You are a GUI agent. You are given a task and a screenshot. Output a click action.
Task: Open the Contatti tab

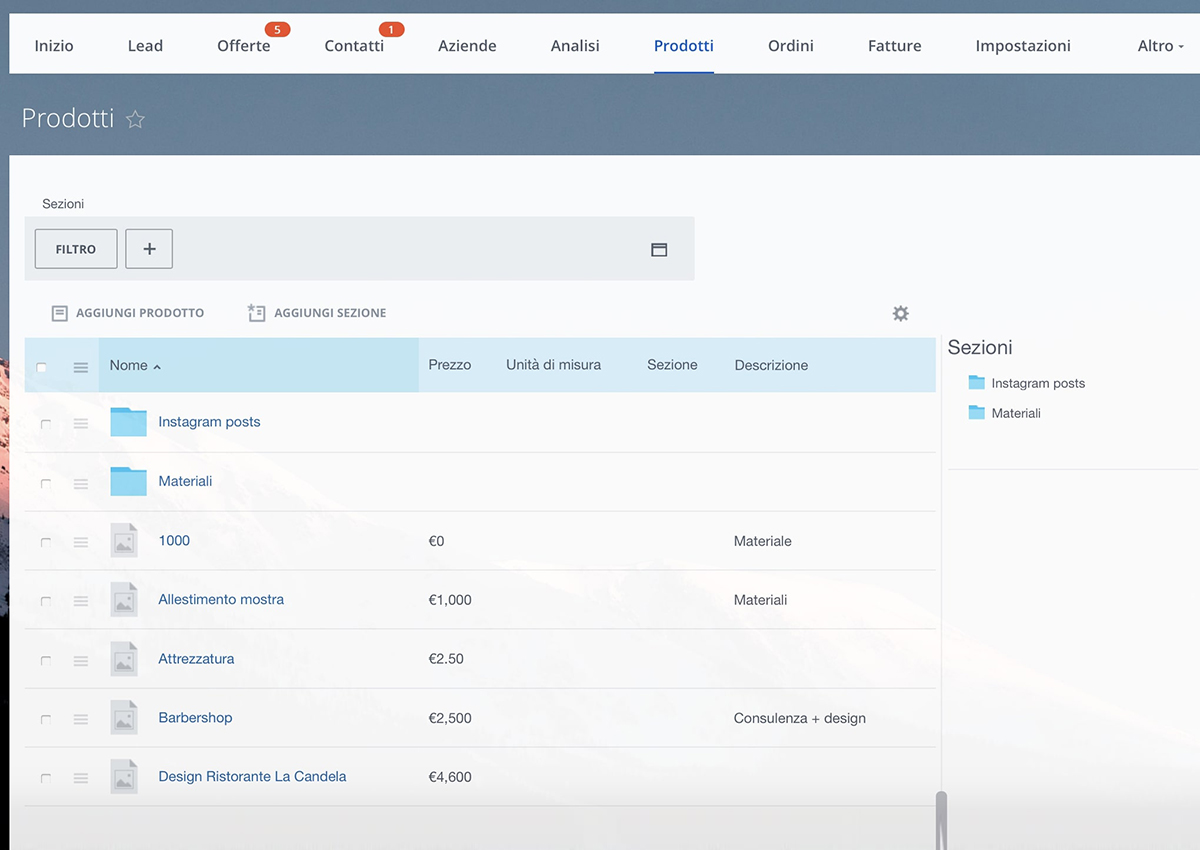tap(354, 46)
